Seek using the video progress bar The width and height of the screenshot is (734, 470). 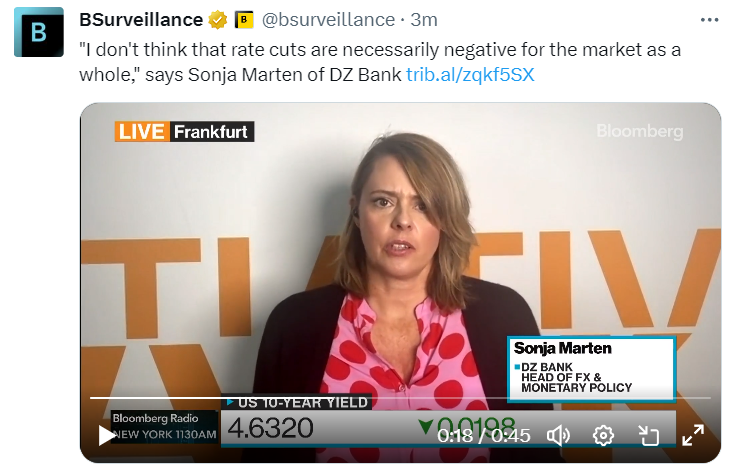tap(400, 398)
